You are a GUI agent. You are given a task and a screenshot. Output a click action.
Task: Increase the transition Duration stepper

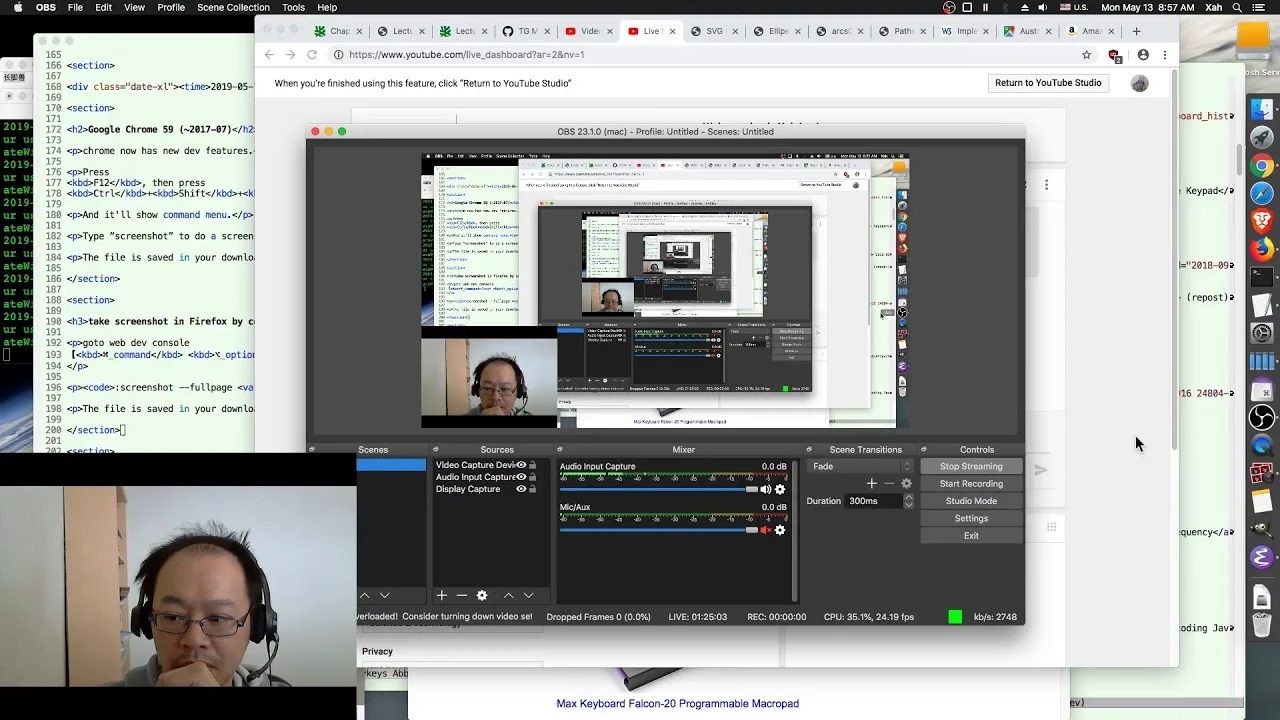[x=908, y=497]
